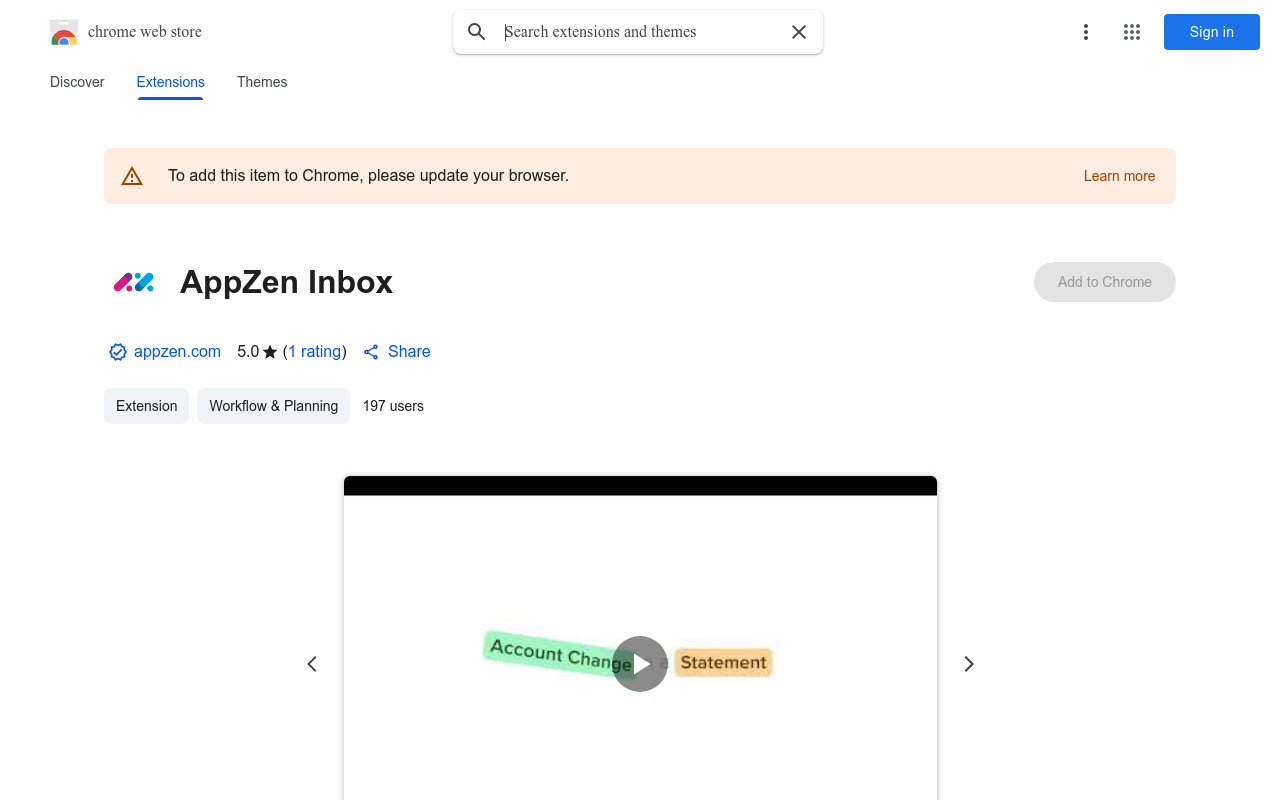The height and width of the screenshot is (800, 1280).
Task: Click the AppZen Inbox logo icon
Action: click(x=134, y=282)
